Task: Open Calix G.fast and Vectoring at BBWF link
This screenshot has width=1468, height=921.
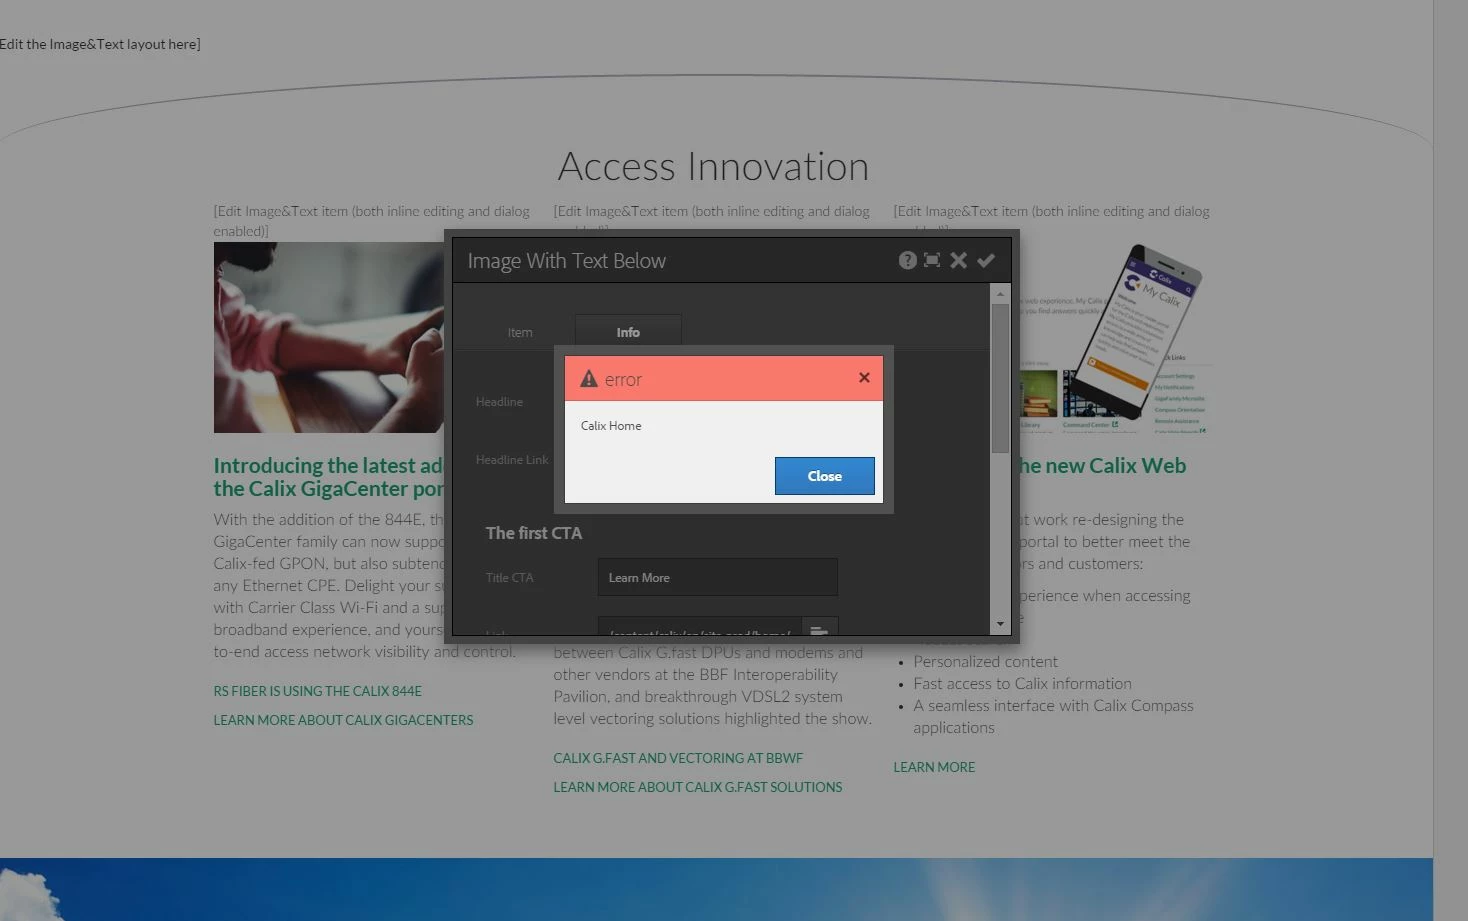Action: (678, 758)
